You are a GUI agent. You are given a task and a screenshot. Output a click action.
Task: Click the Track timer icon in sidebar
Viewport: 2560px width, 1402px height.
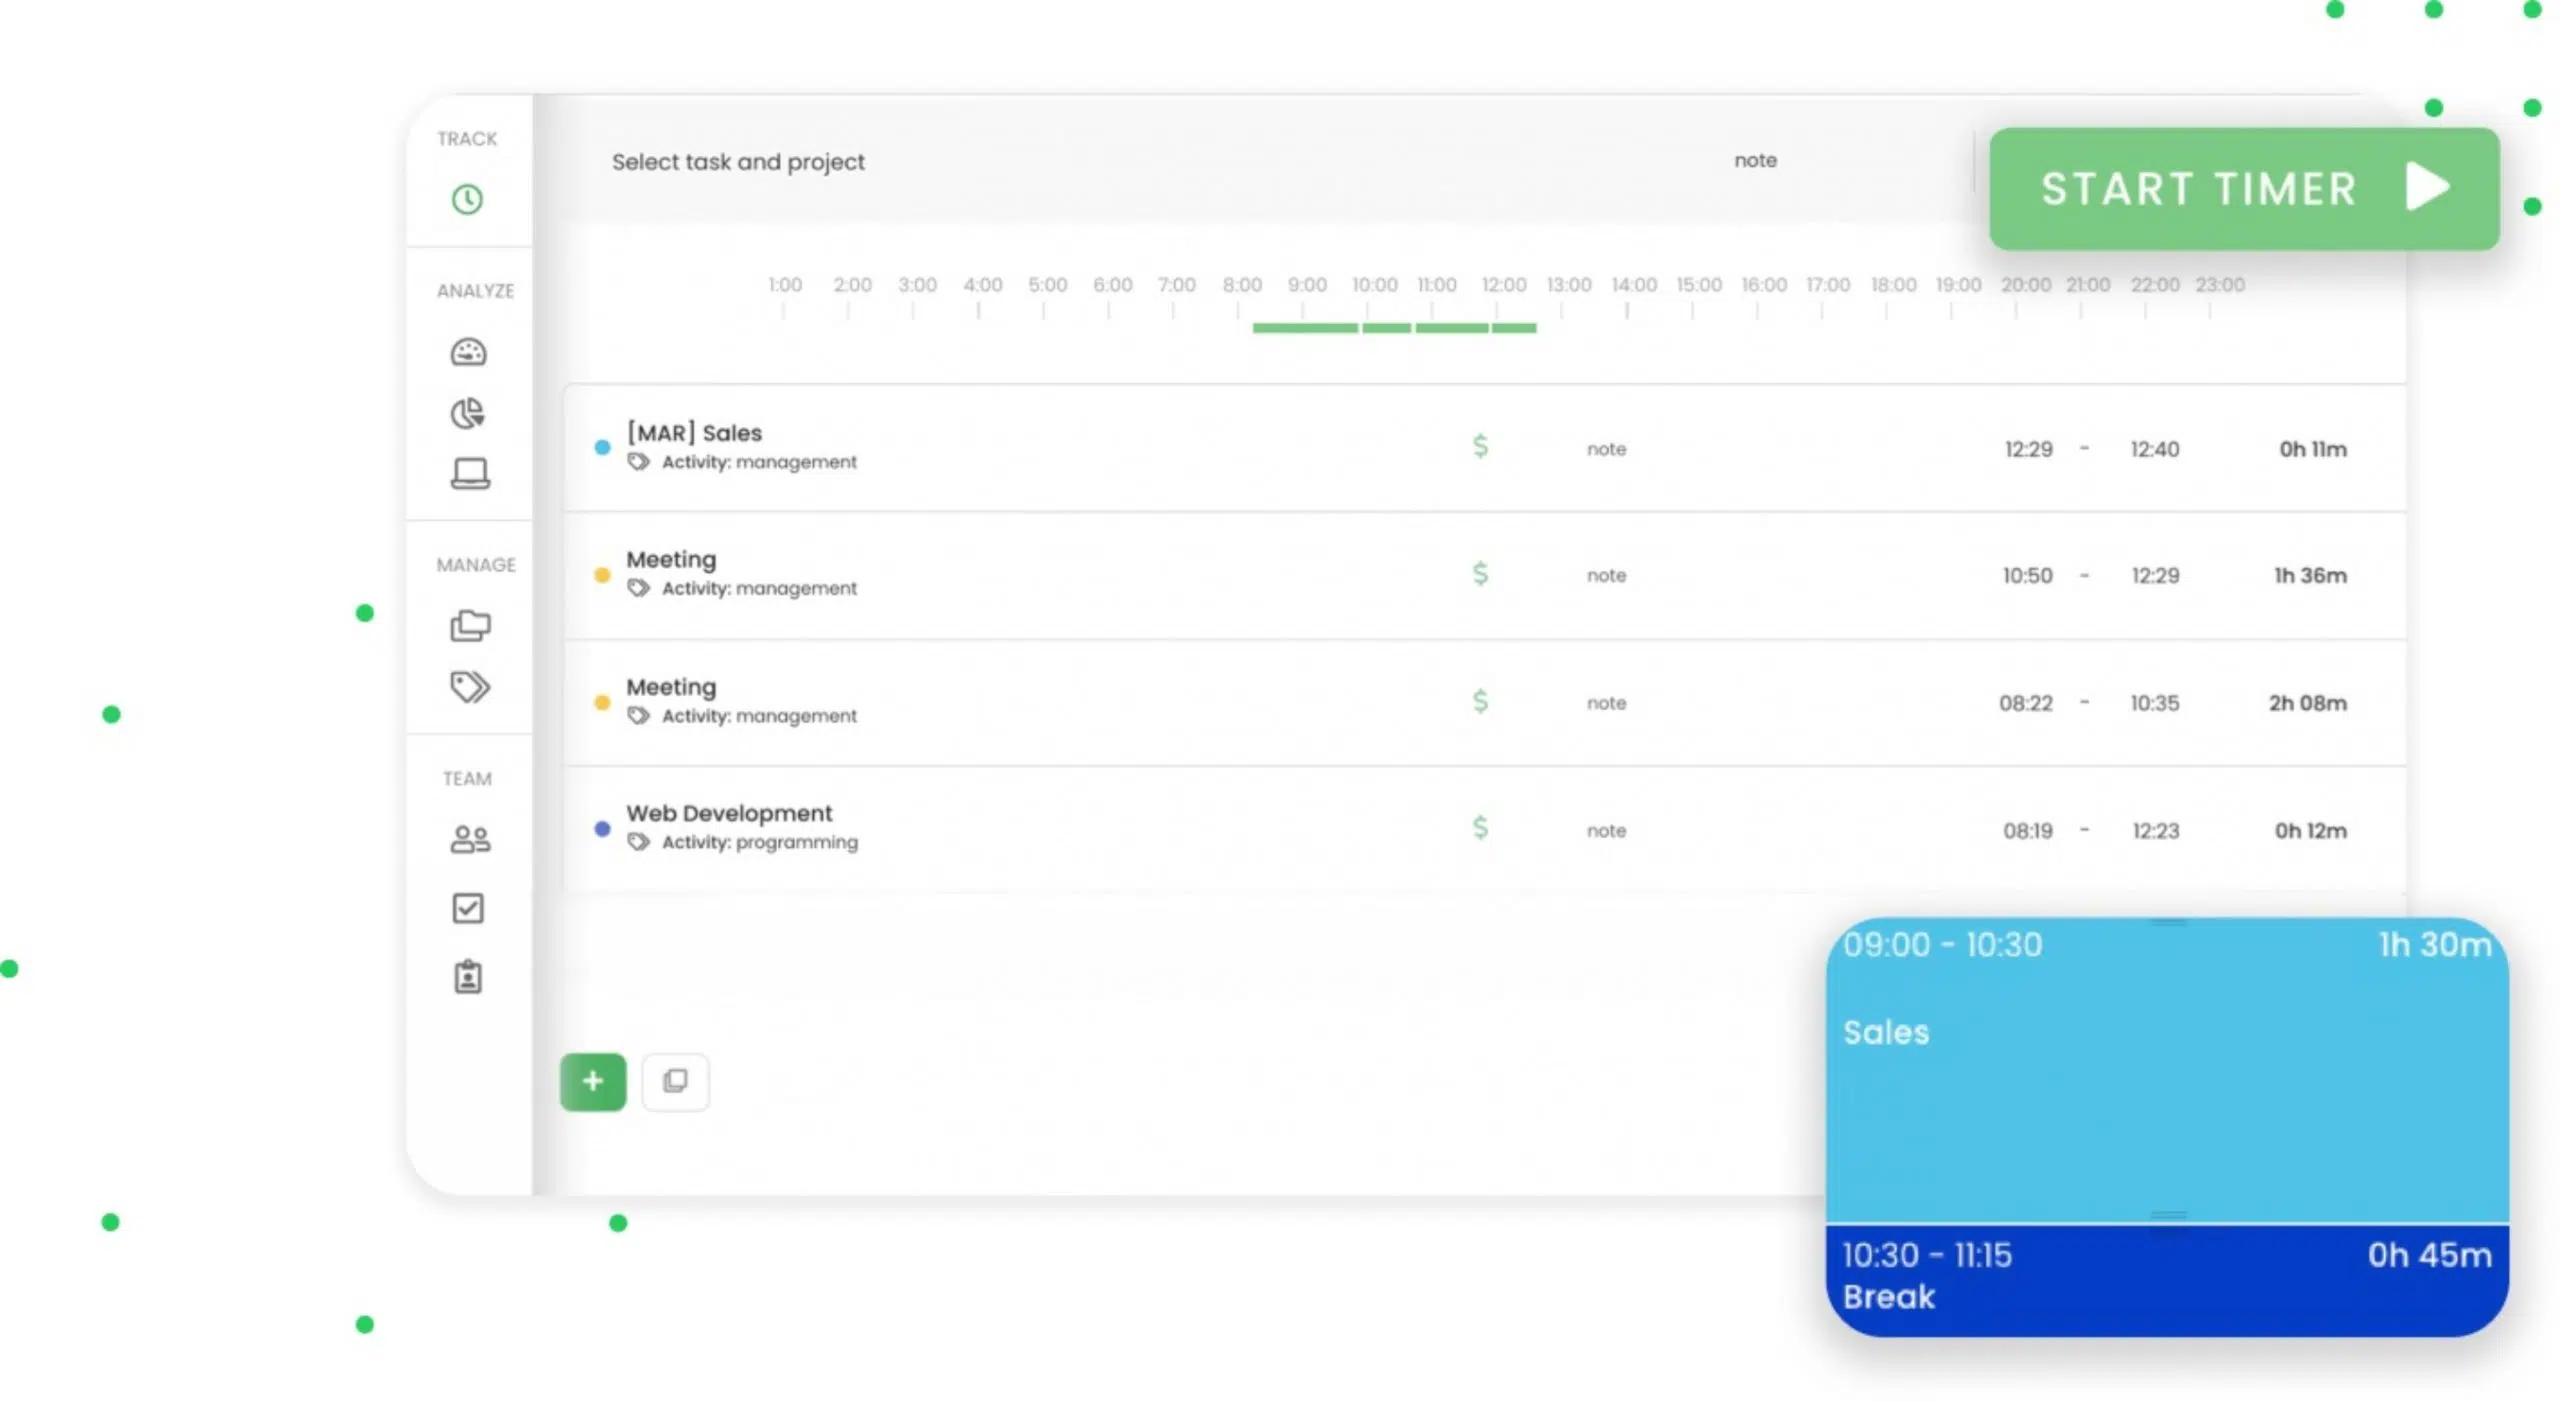coord(466,199)
